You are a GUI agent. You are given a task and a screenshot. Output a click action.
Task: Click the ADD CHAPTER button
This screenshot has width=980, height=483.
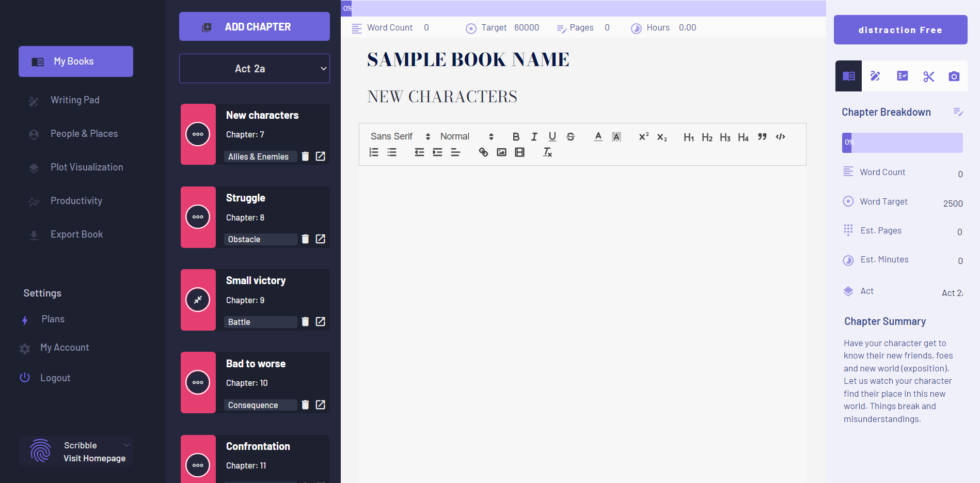pyautogui.click(x=254, y=27)
